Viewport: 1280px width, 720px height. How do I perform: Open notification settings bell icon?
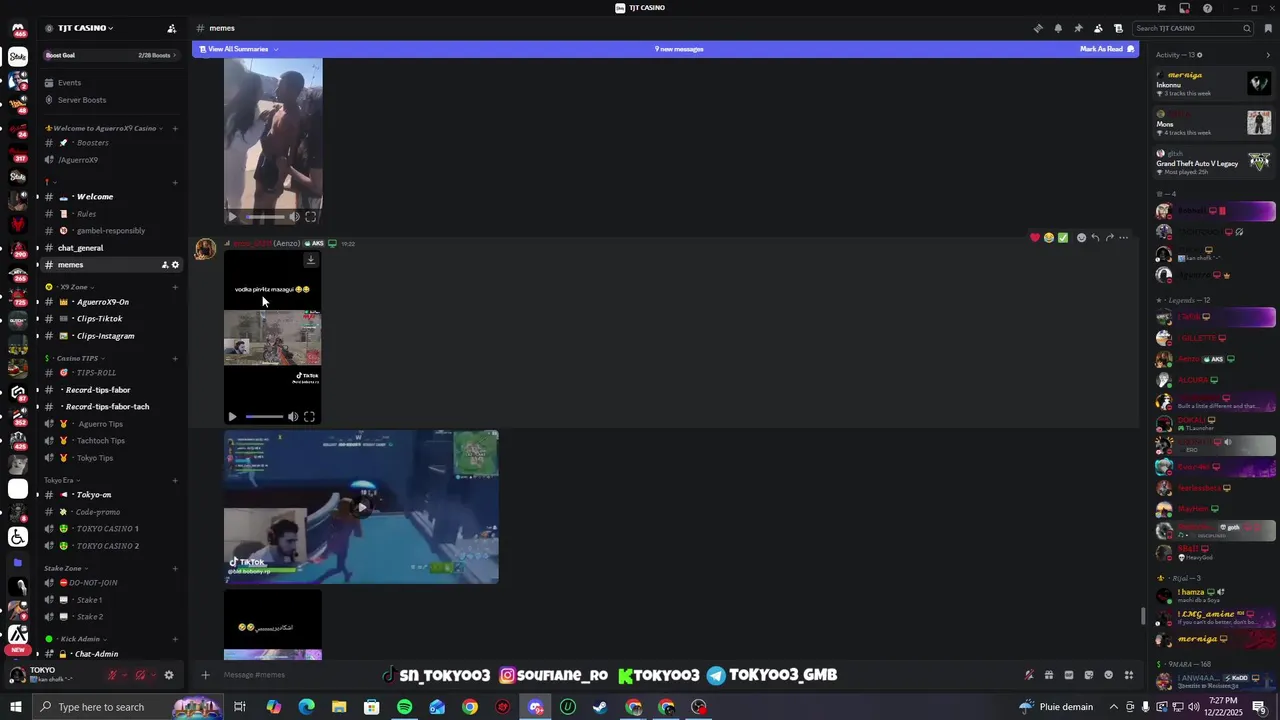[x=1058, y=28]
